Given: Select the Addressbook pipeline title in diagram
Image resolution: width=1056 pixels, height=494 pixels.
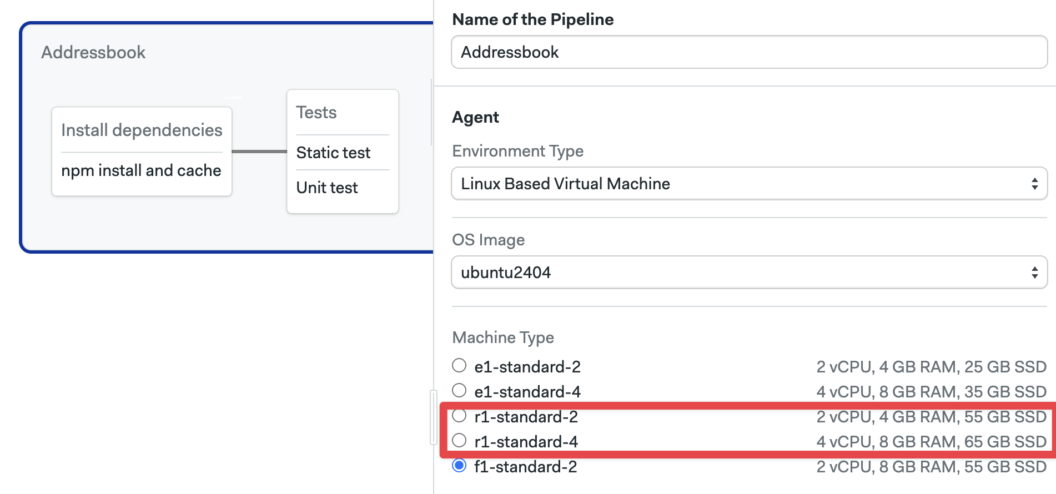Looking at the screenshot, I should 93,52.
